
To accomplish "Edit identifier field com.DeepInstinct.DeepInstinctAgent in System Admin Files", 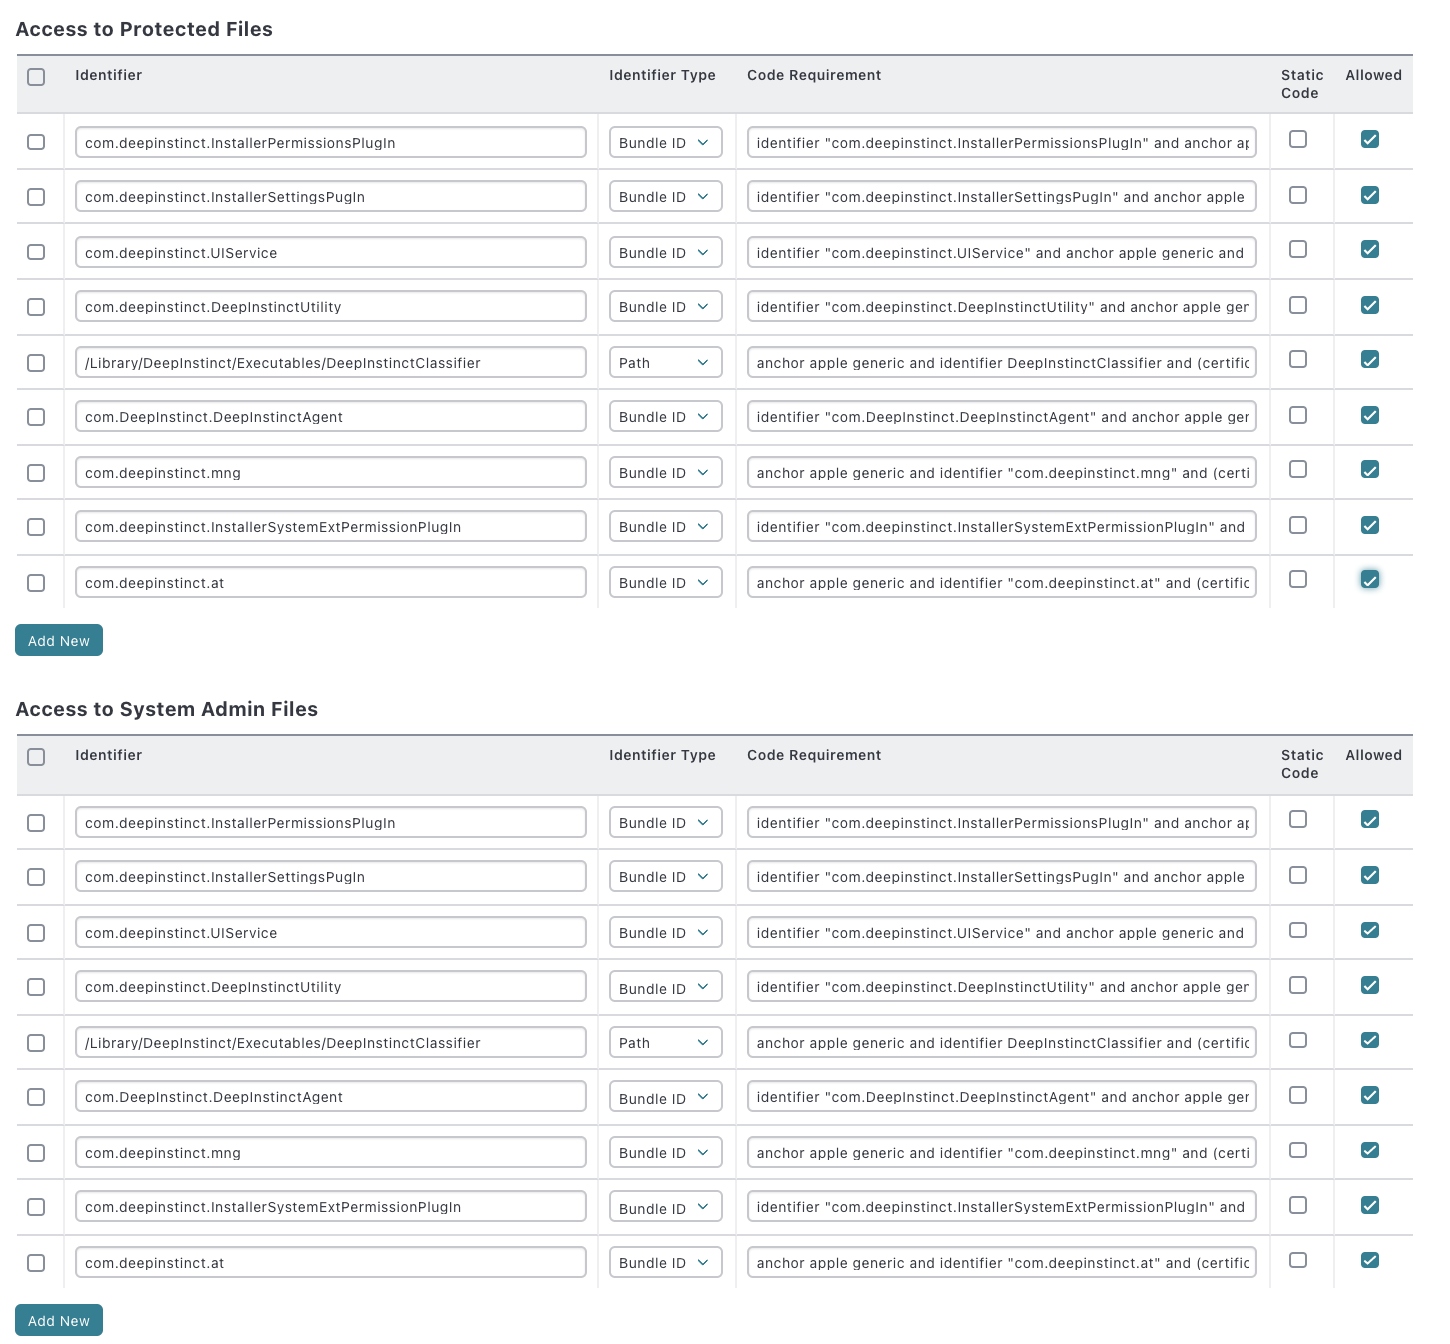I will tap(330, 1096).
